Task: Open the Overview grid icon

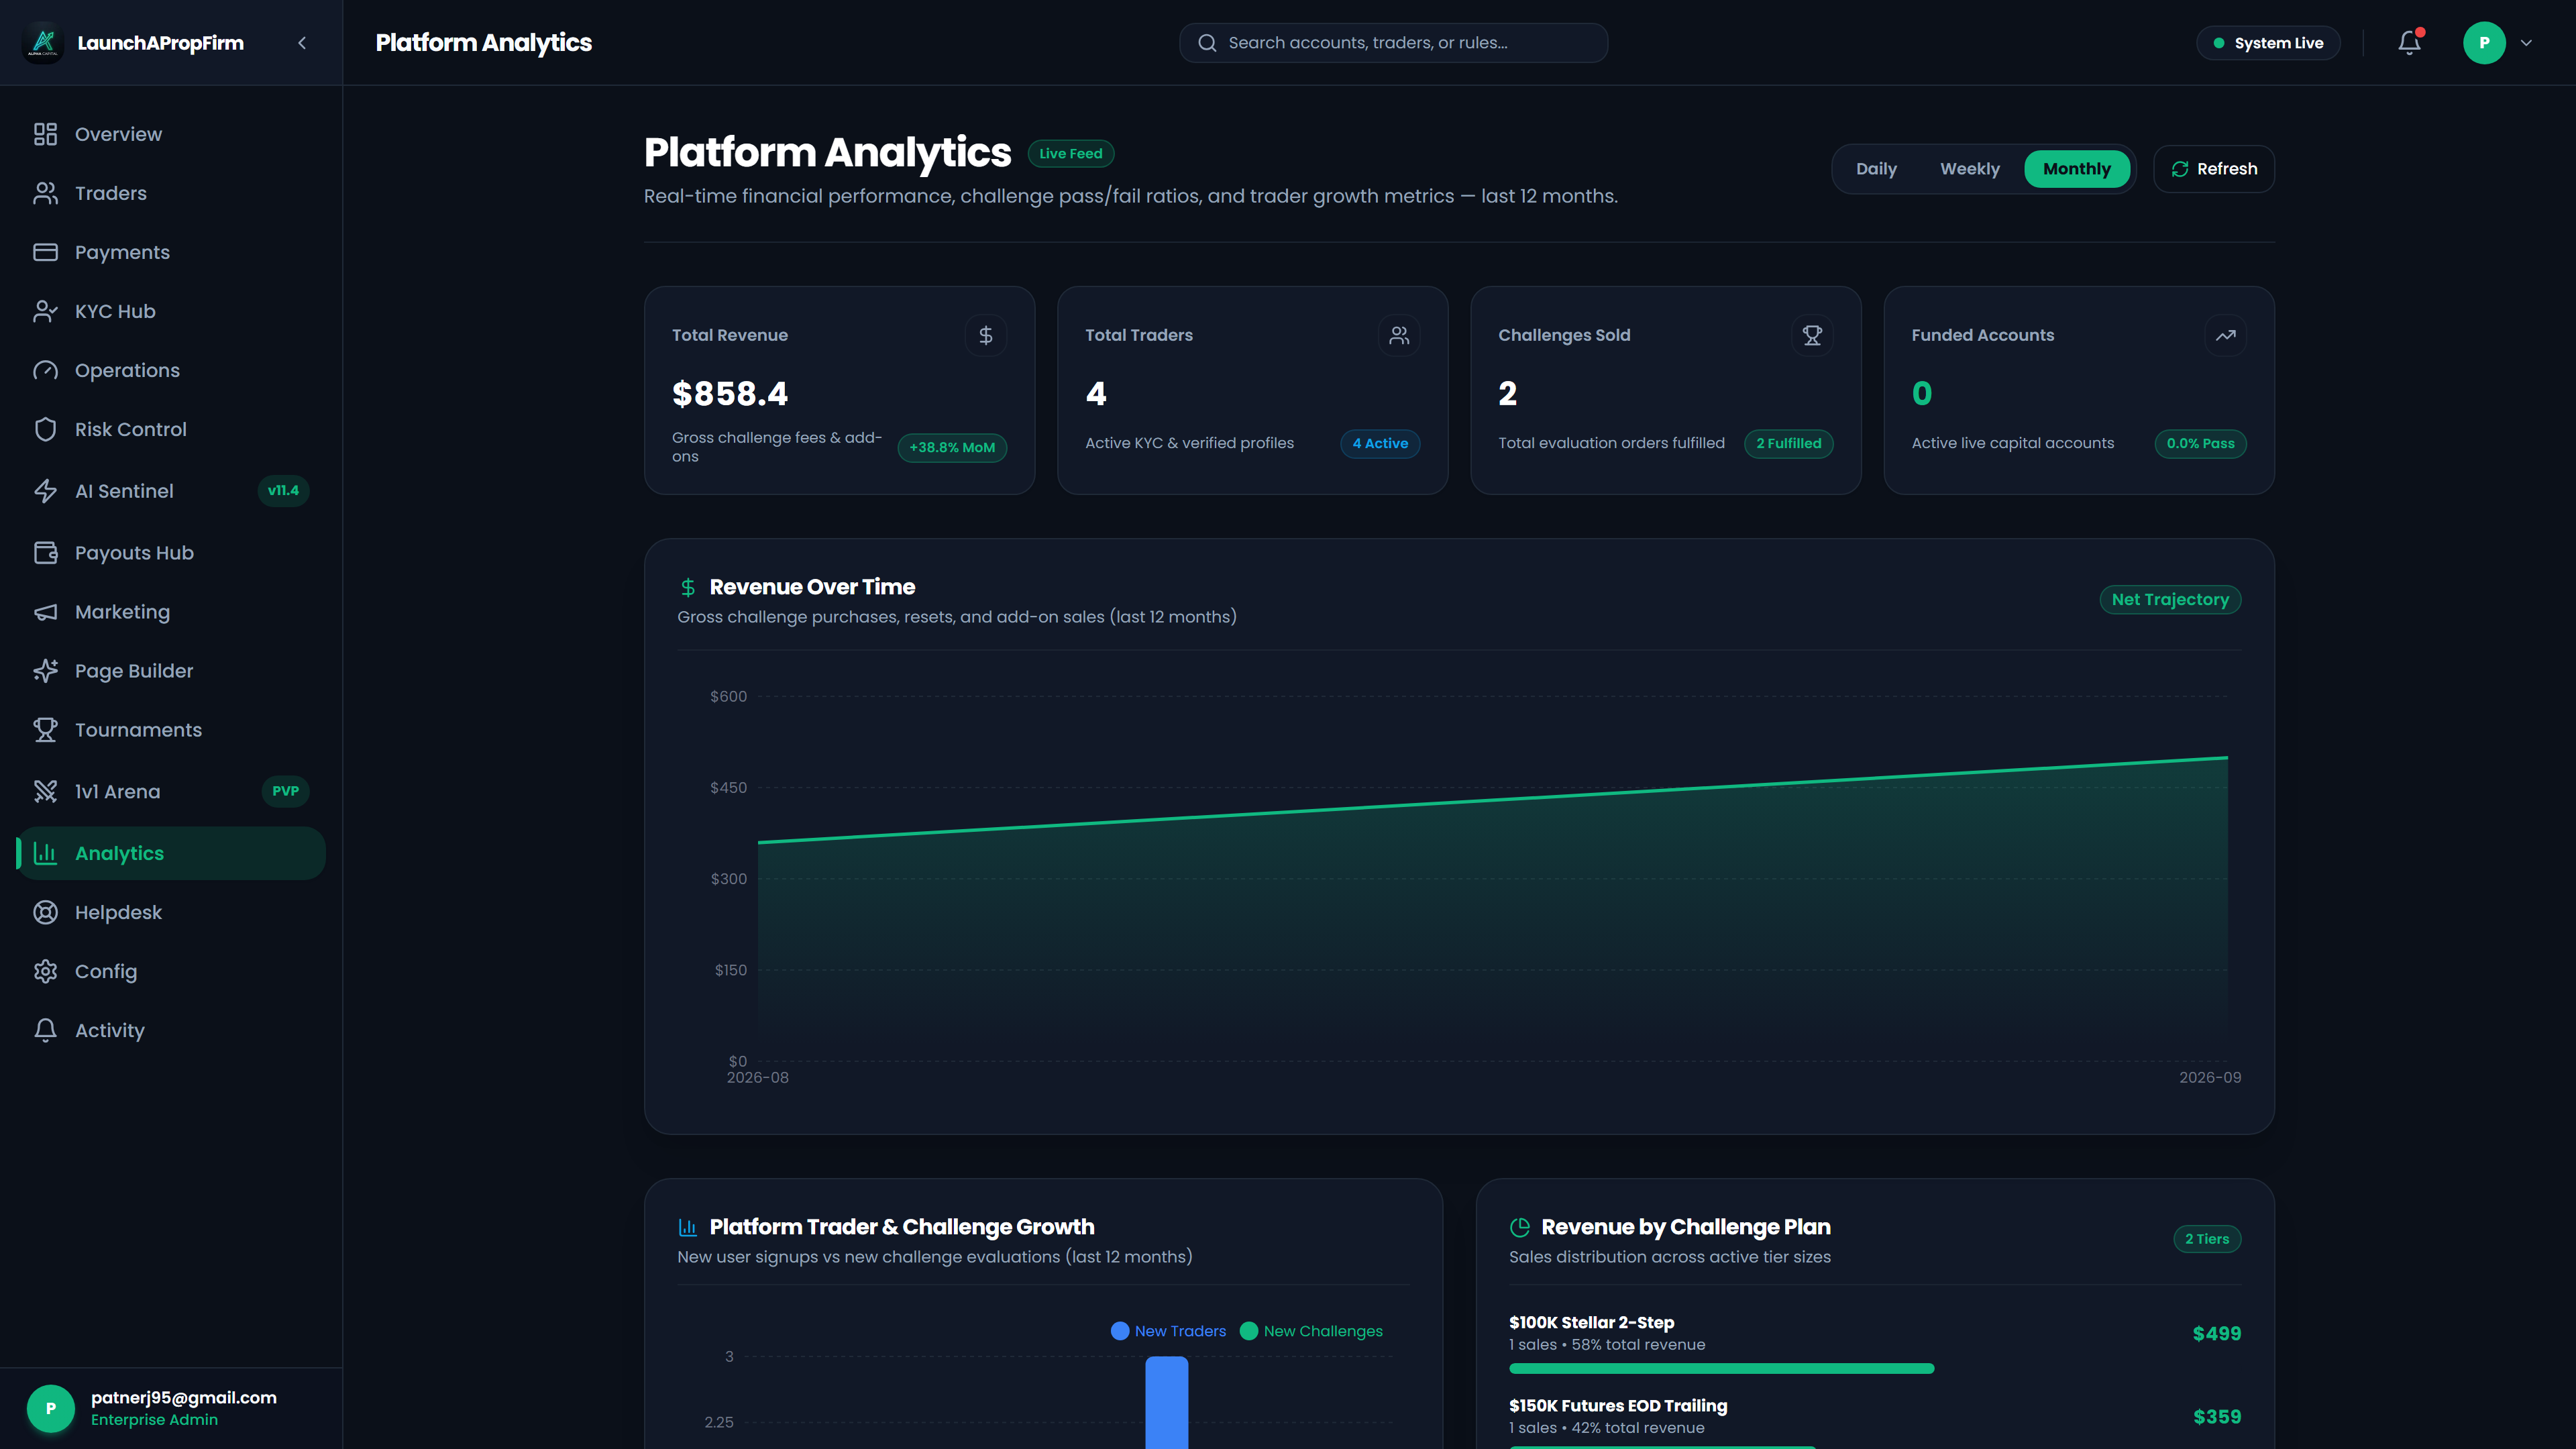Action: [x=45, y=134]
